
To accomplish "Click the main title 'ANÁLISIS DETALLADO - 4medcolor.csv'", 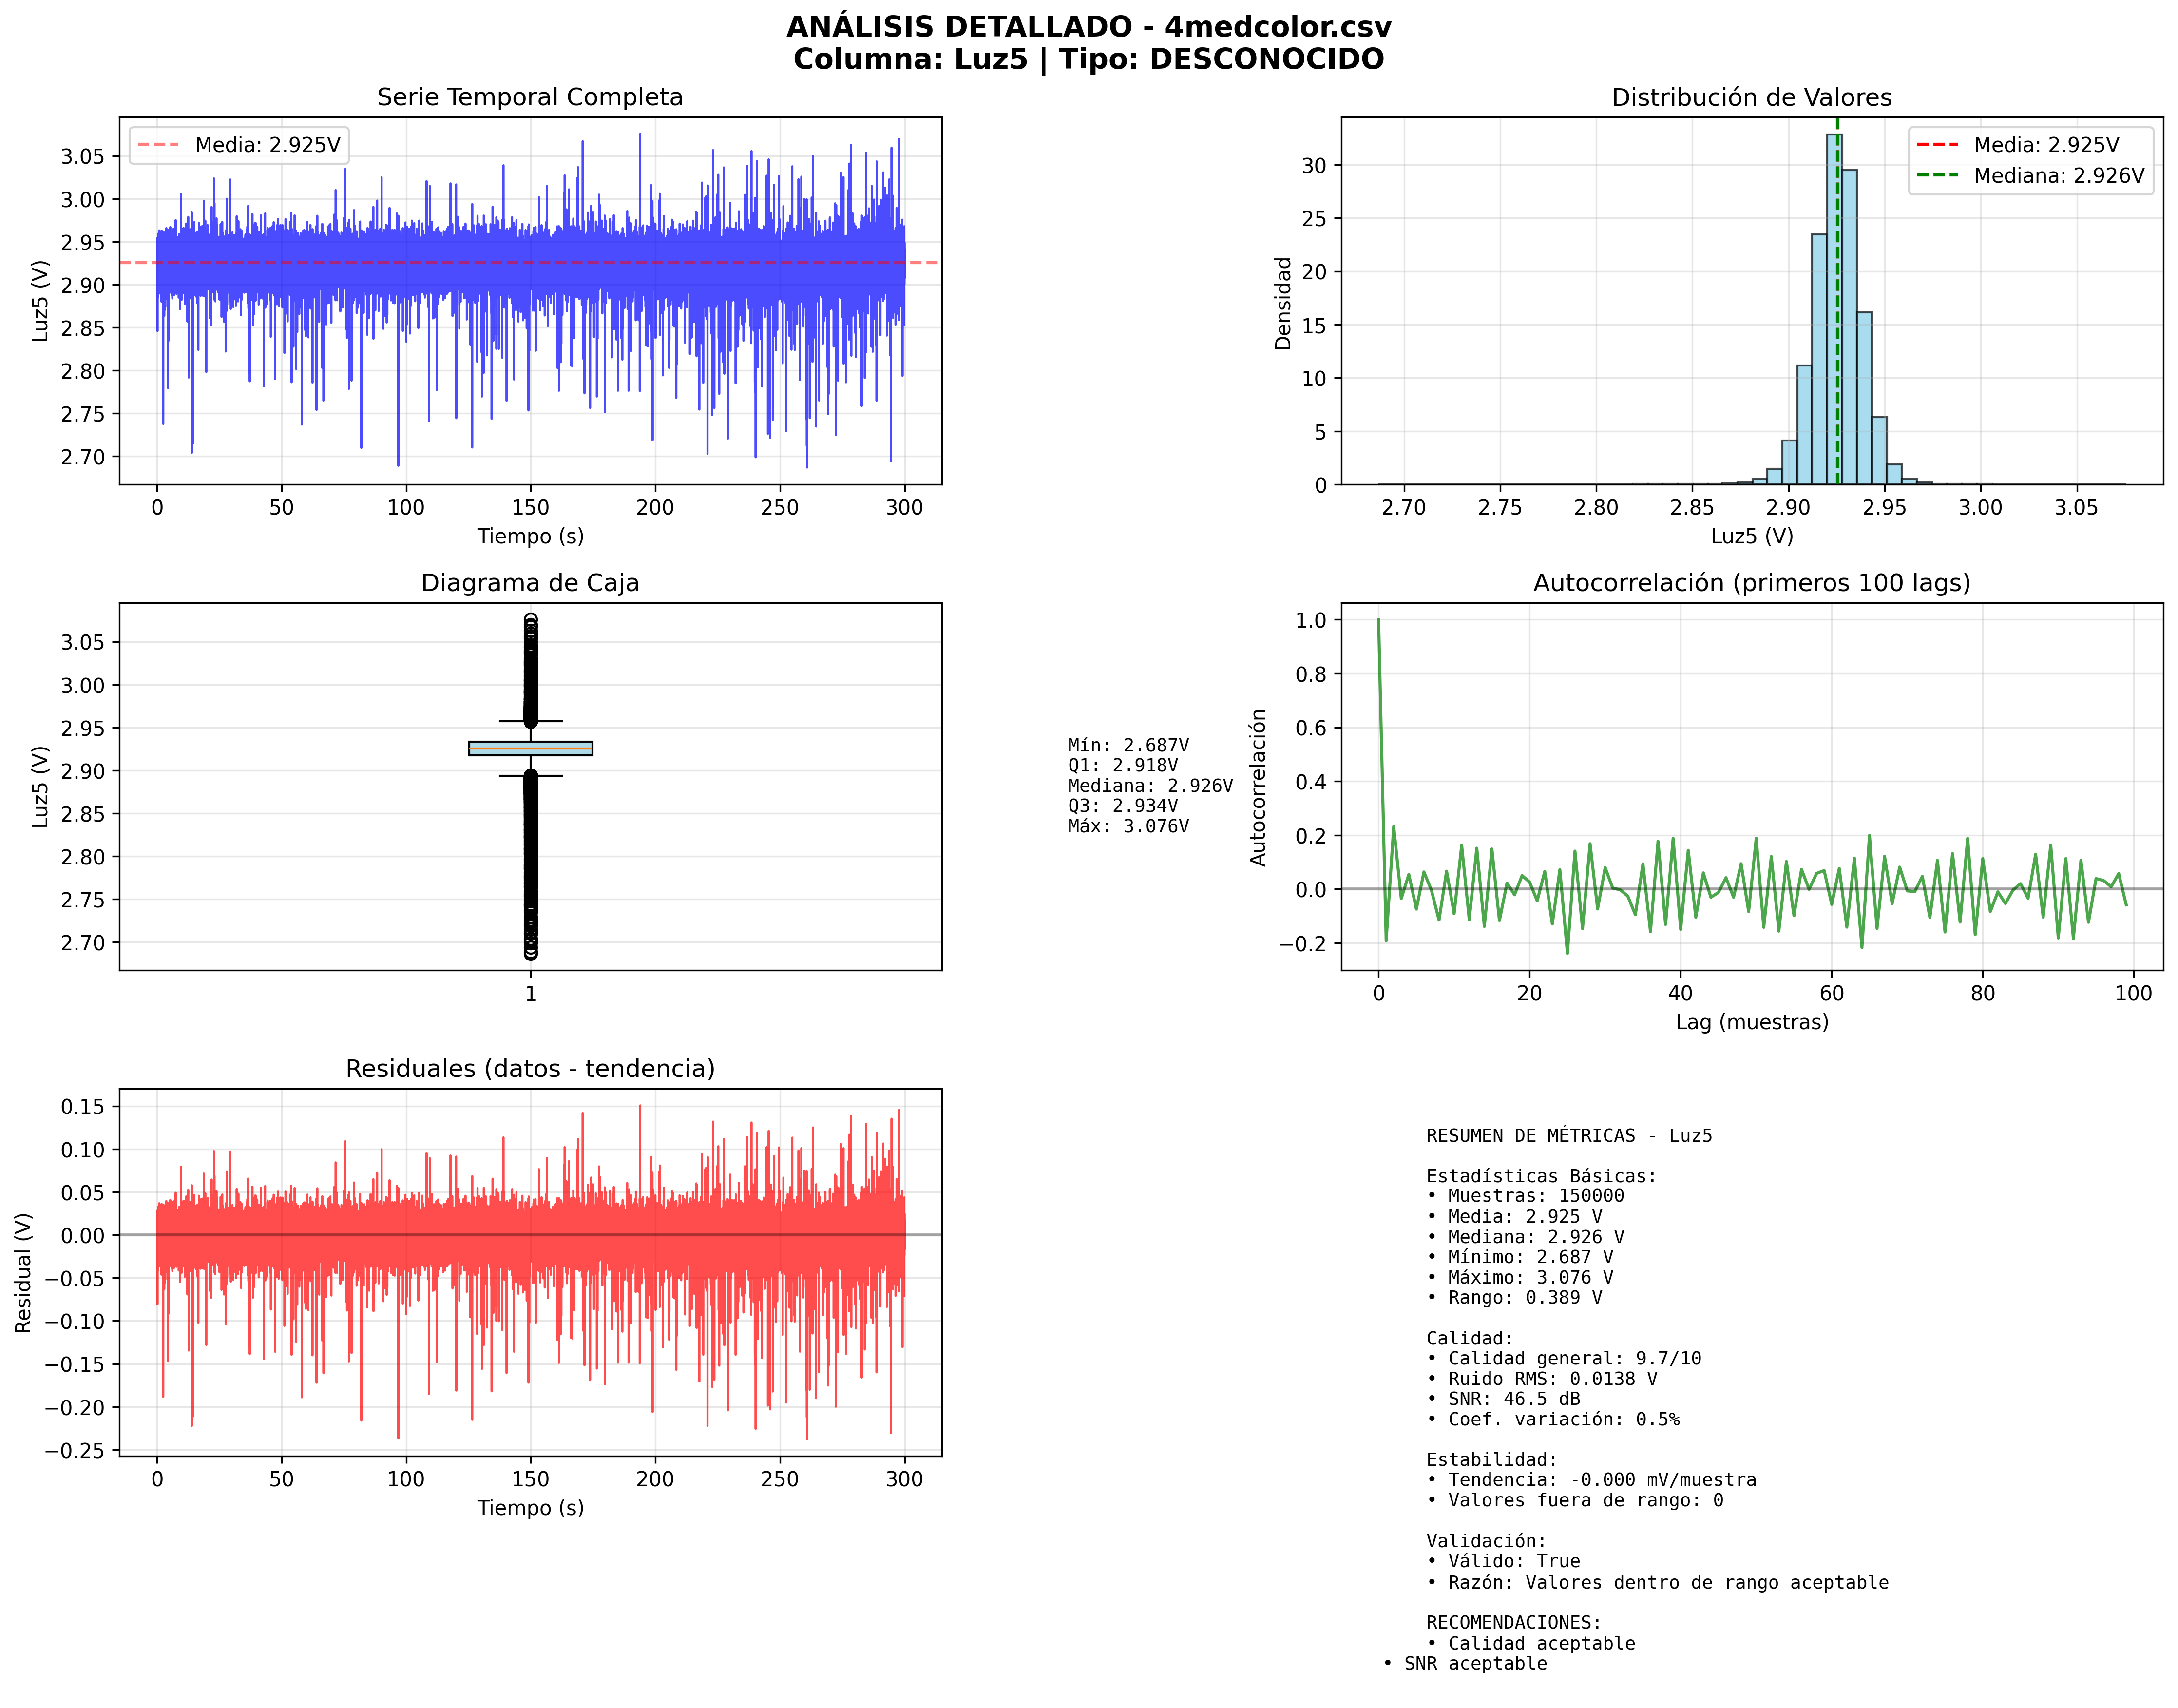I will tap(1088, 27).
